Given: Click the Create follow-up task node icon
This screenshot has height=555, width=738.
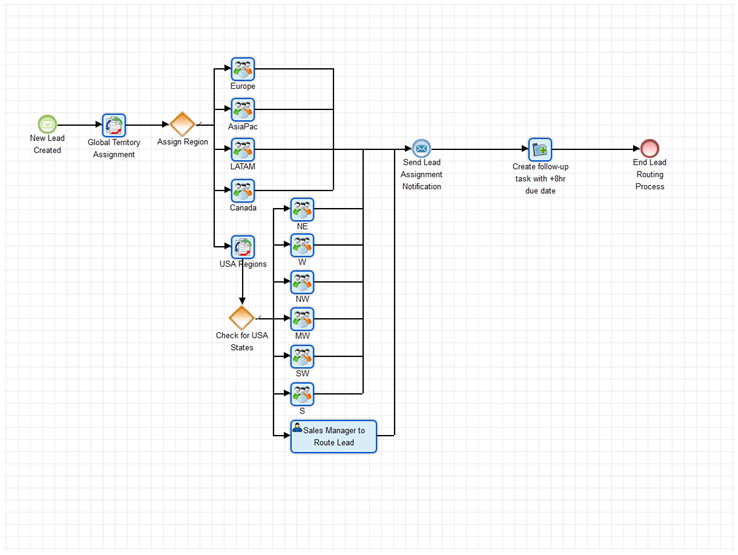Looking at the screenshot, I should click(540, 150).
